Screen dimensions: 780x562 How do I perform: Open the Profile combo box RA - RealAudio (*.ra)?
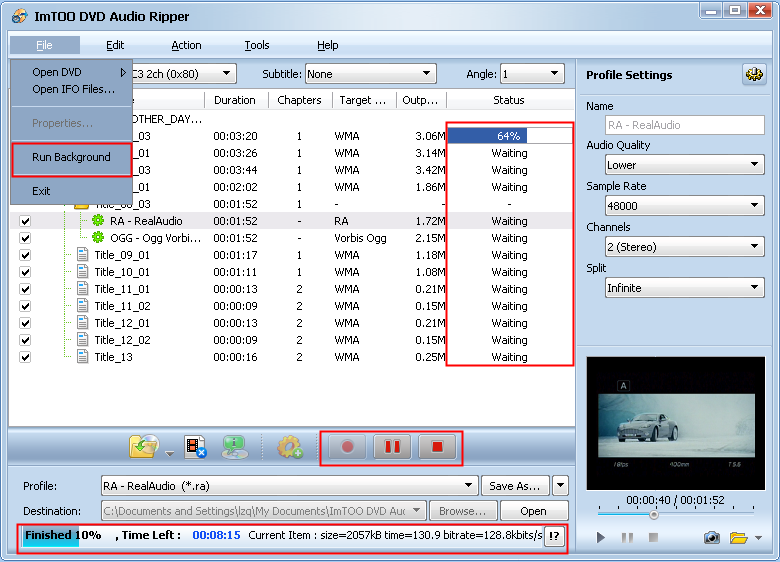pyautogui.click(x=290, y=485)
